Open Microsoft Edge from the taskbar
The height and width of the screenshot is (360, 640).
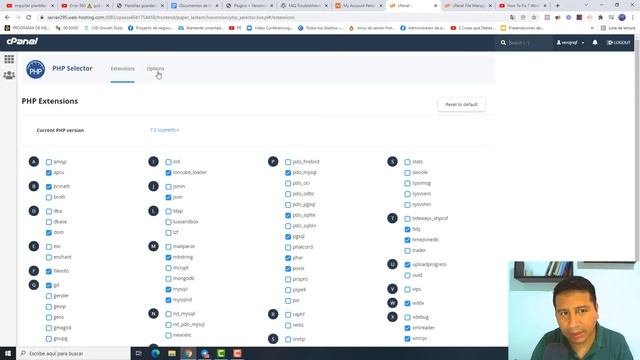pyautogui.click(x=155, y=353)
